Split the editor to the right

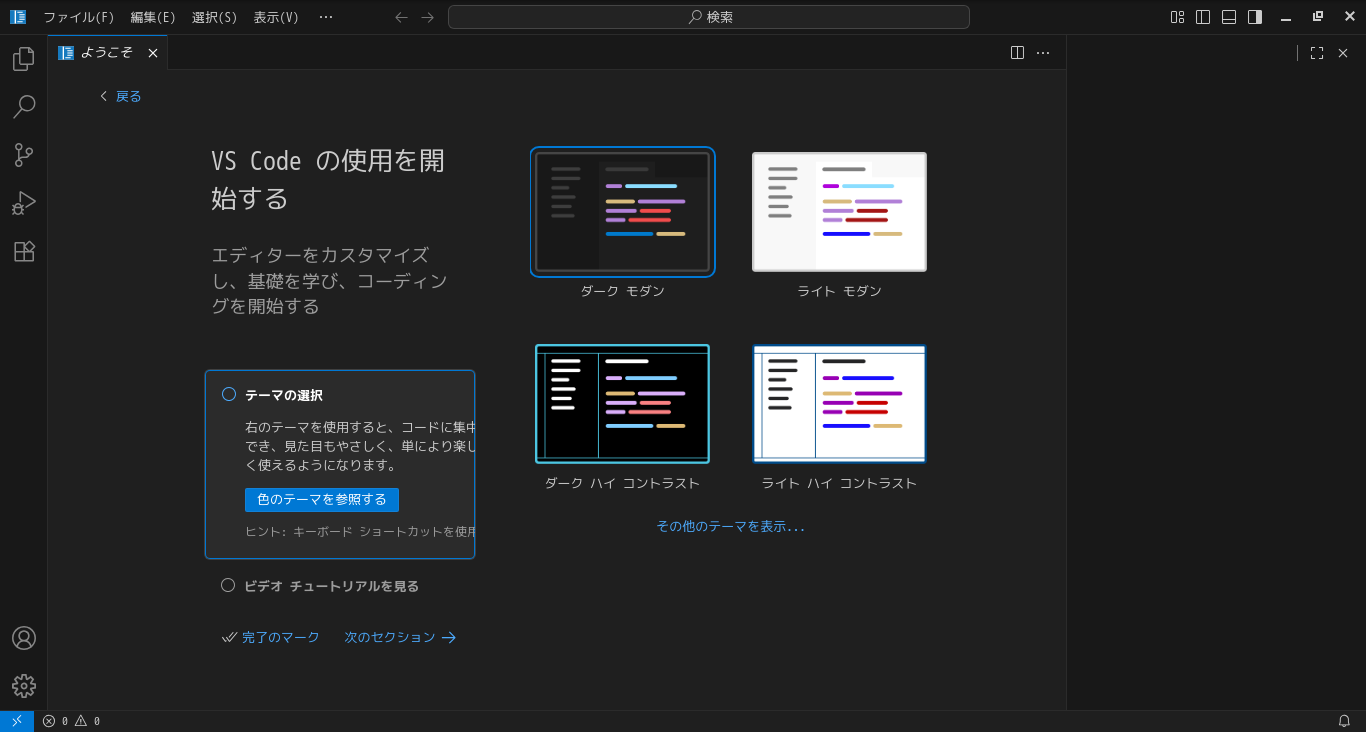pyautogui.click(x=1017, y=53)
